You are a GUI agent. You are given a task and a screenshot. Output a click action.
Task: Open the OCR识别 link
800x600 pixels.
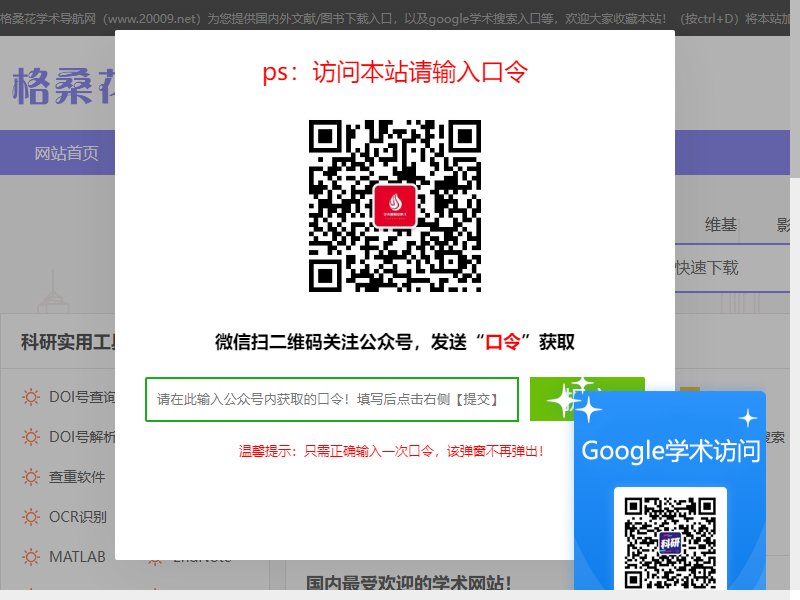click(78, 517)
